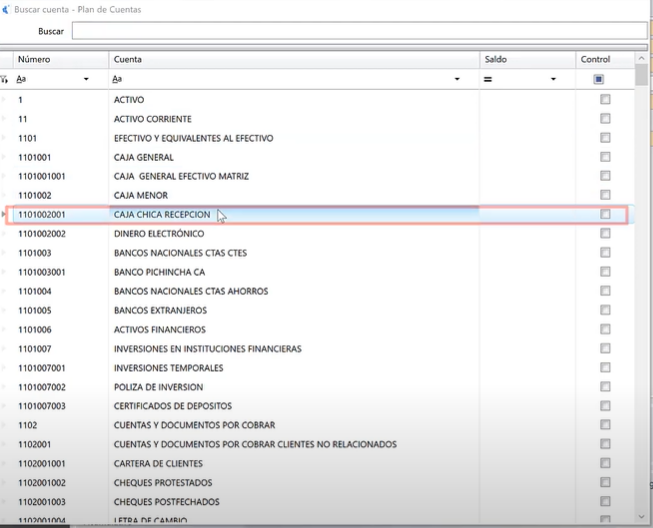Select row indicator arrow of account 1101002001
The image size is (653, 528).
coord(4,214)
